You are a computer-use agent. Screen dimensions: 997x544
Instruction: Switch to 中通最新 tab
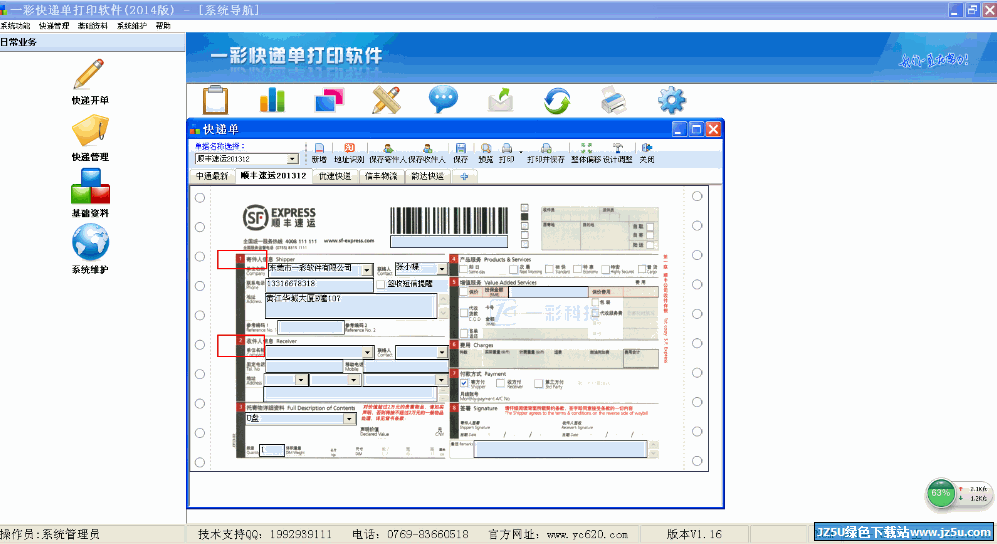(212, 176)
